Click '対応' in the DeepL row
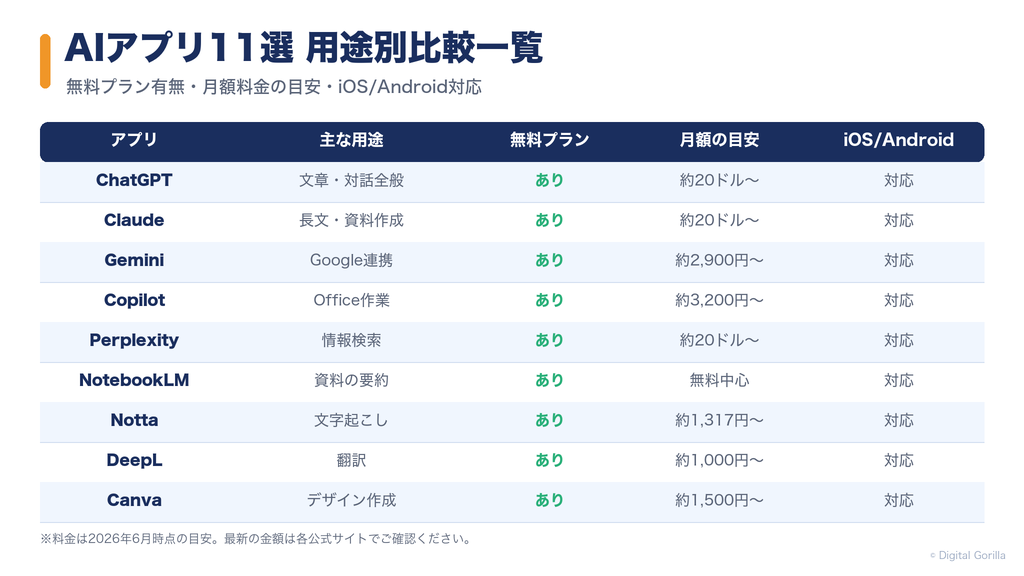 click(899, 460)
